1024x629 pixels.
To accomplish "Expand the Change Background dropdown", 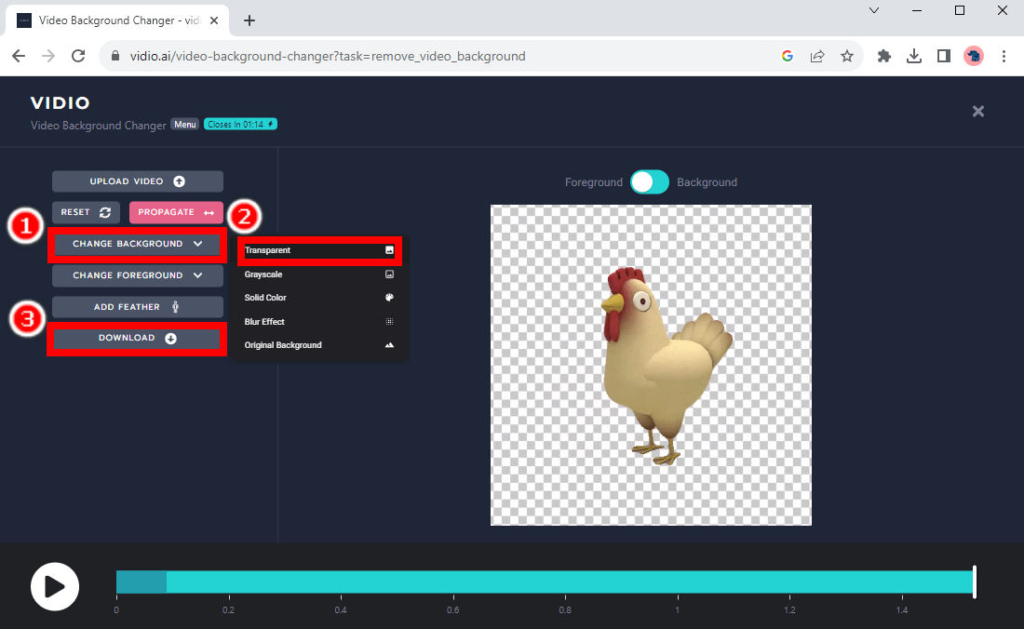I will [137, 244].
